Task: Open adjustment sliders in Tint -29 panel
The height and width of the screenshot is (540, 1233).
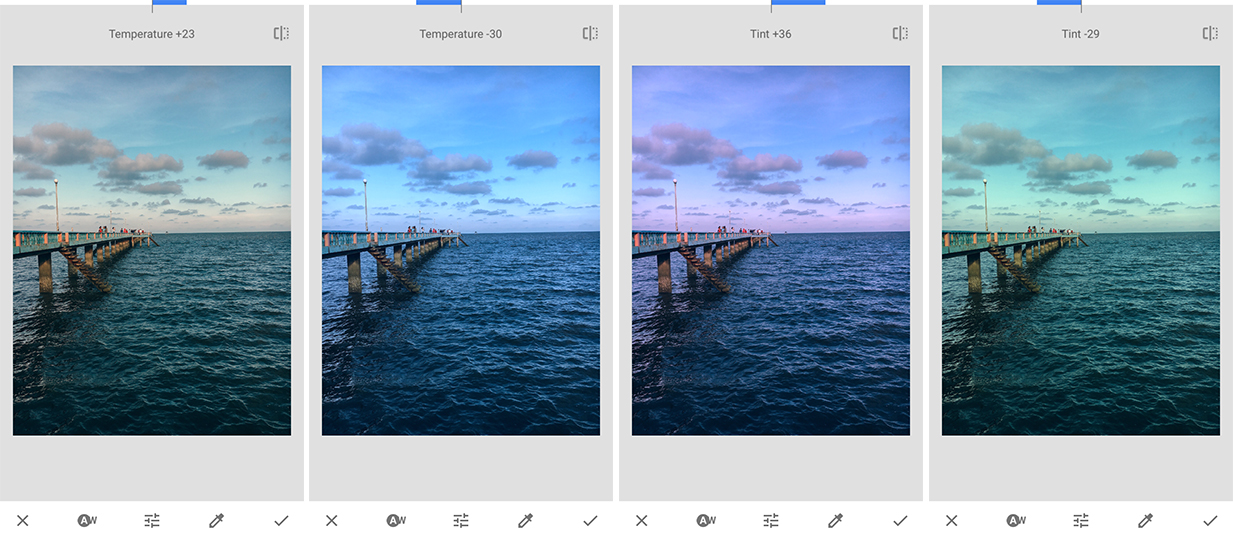Action: tap(1081, 520)
